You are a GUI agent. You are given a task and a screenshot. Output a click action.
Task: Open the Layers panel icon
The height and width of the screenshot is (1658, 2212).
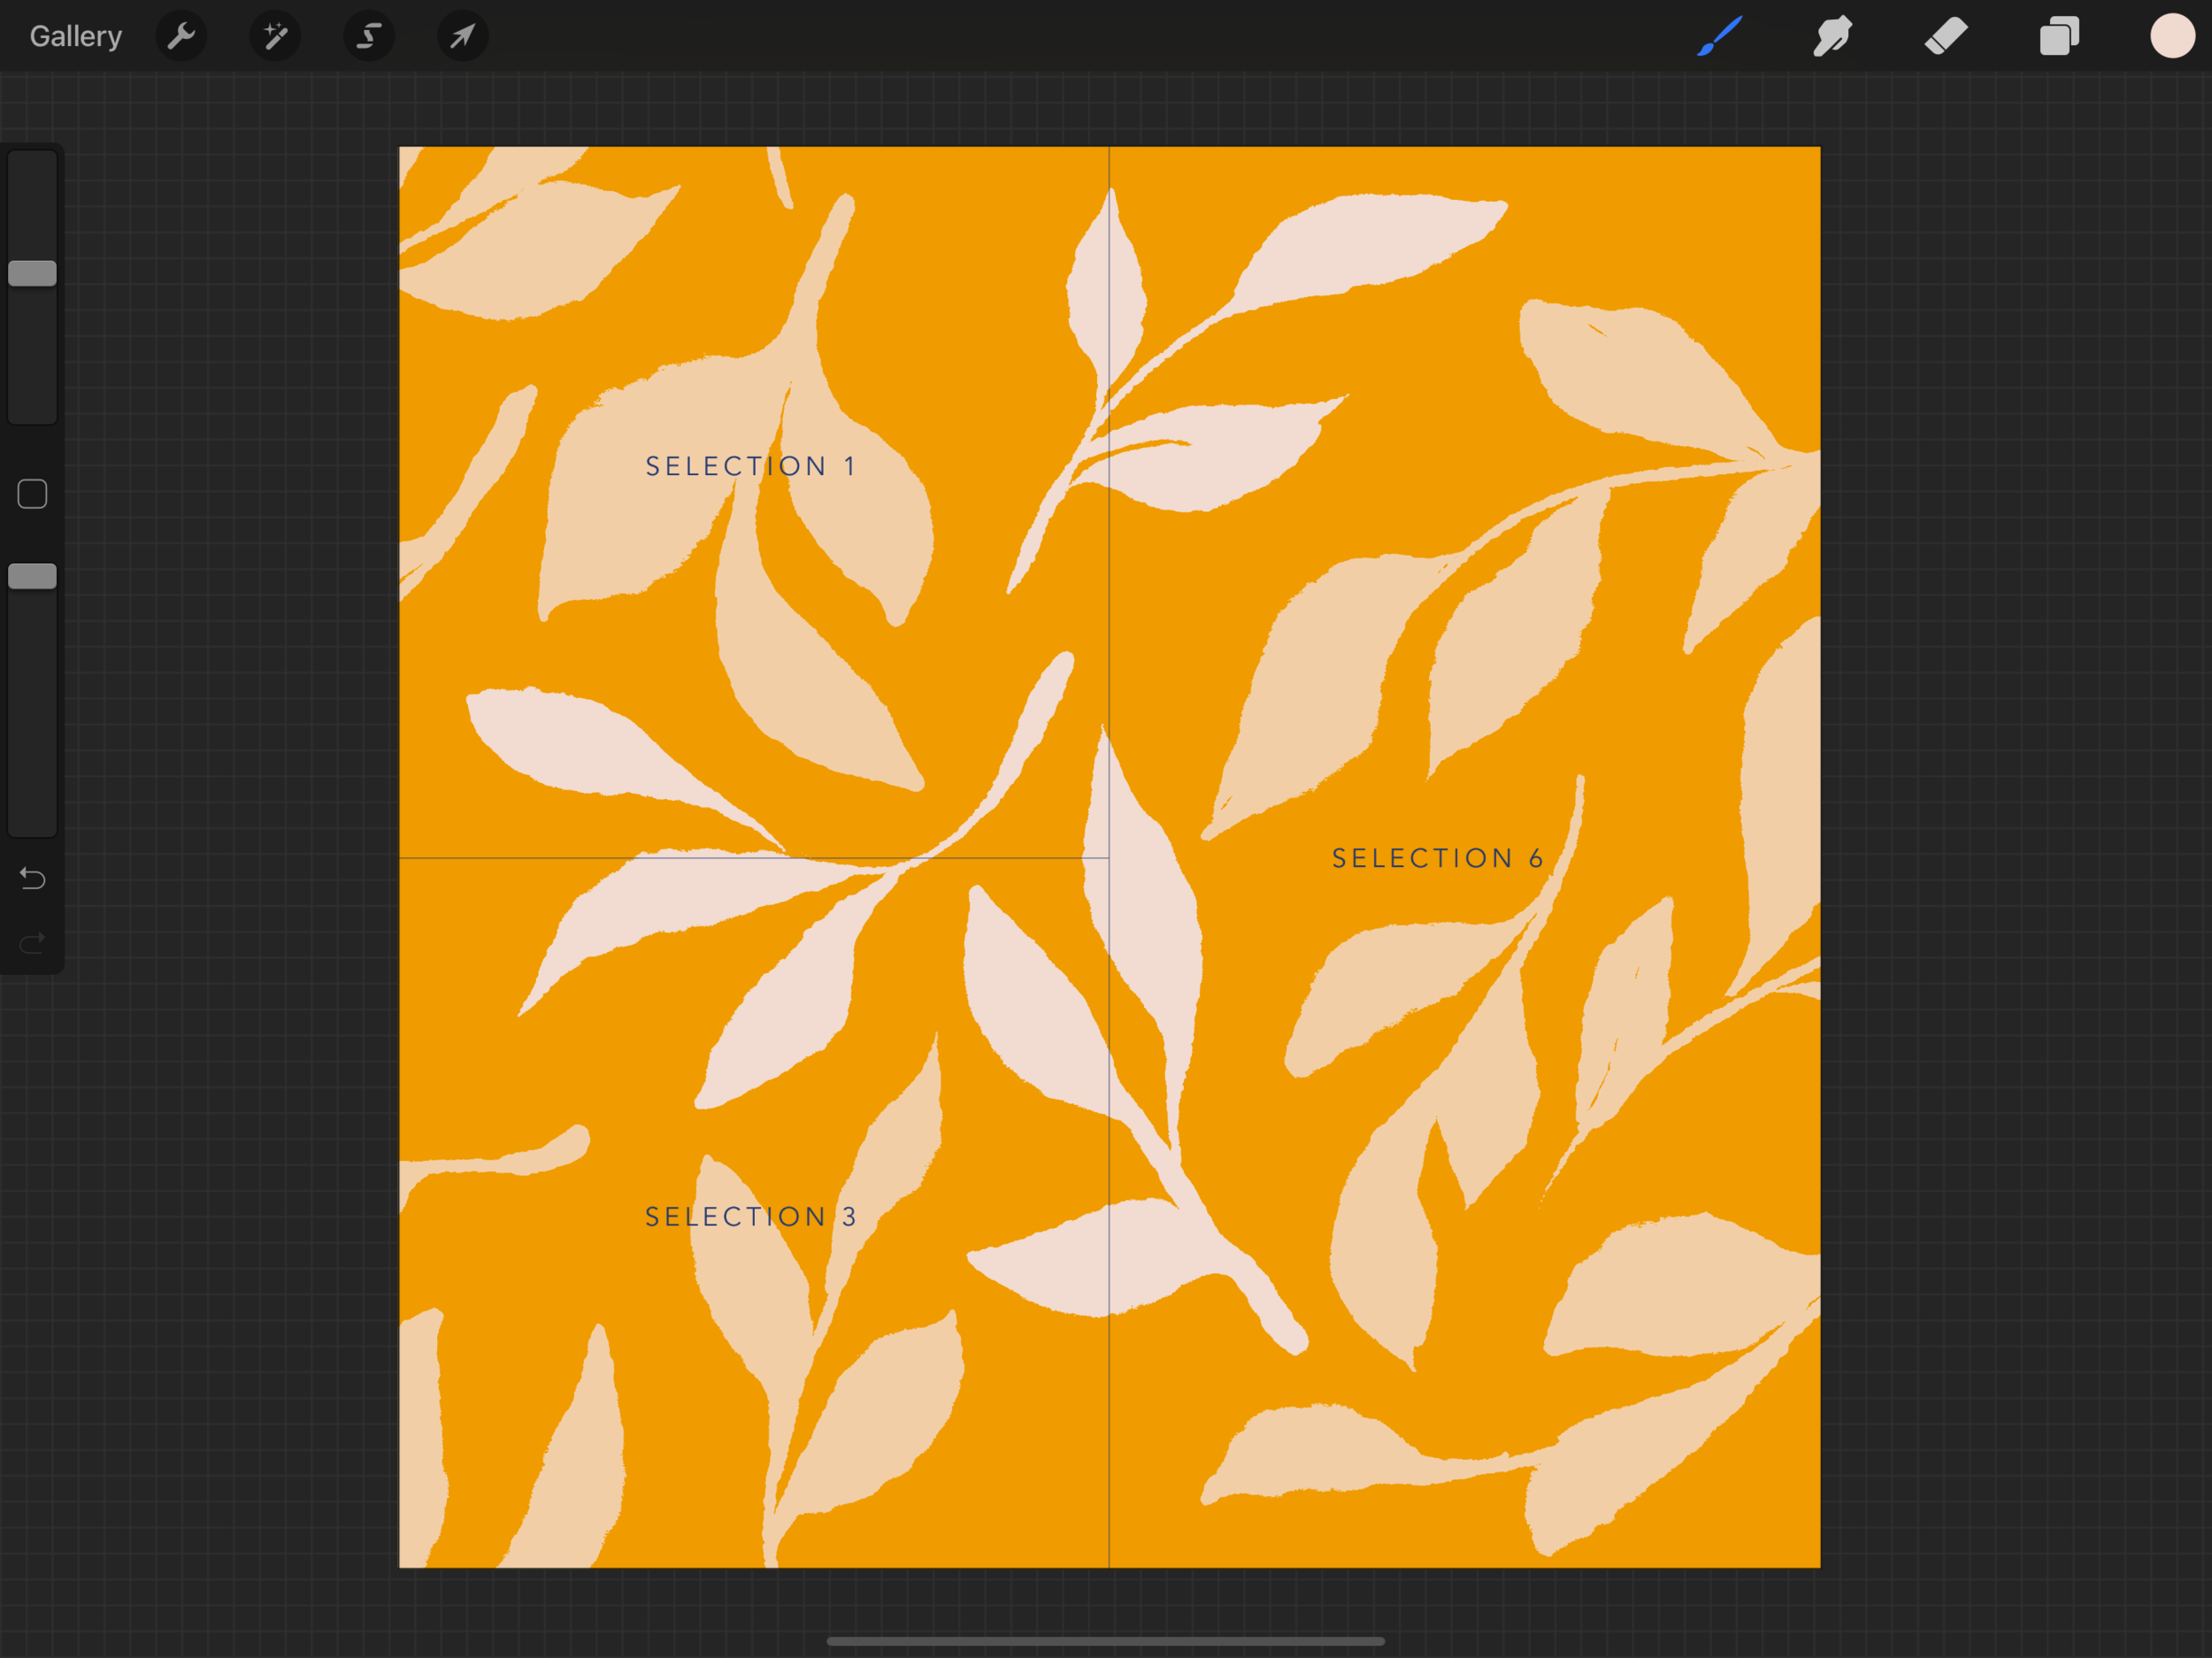click(x=2059, y=37)
